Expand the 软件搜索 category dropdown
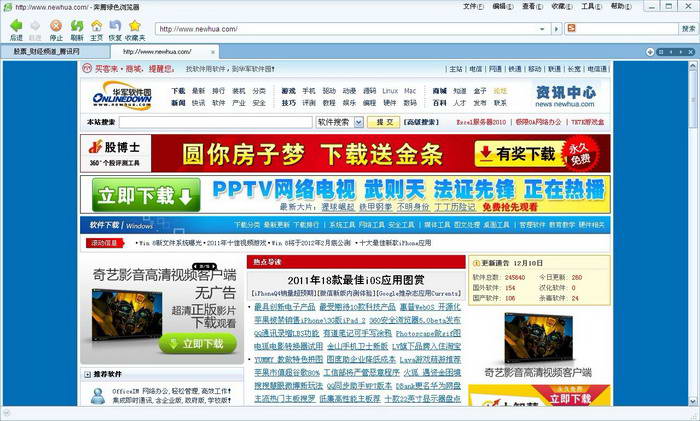Image resolution: width=700 pixels, height=421 pixels. pyautogui.click(x=358, y=122)
